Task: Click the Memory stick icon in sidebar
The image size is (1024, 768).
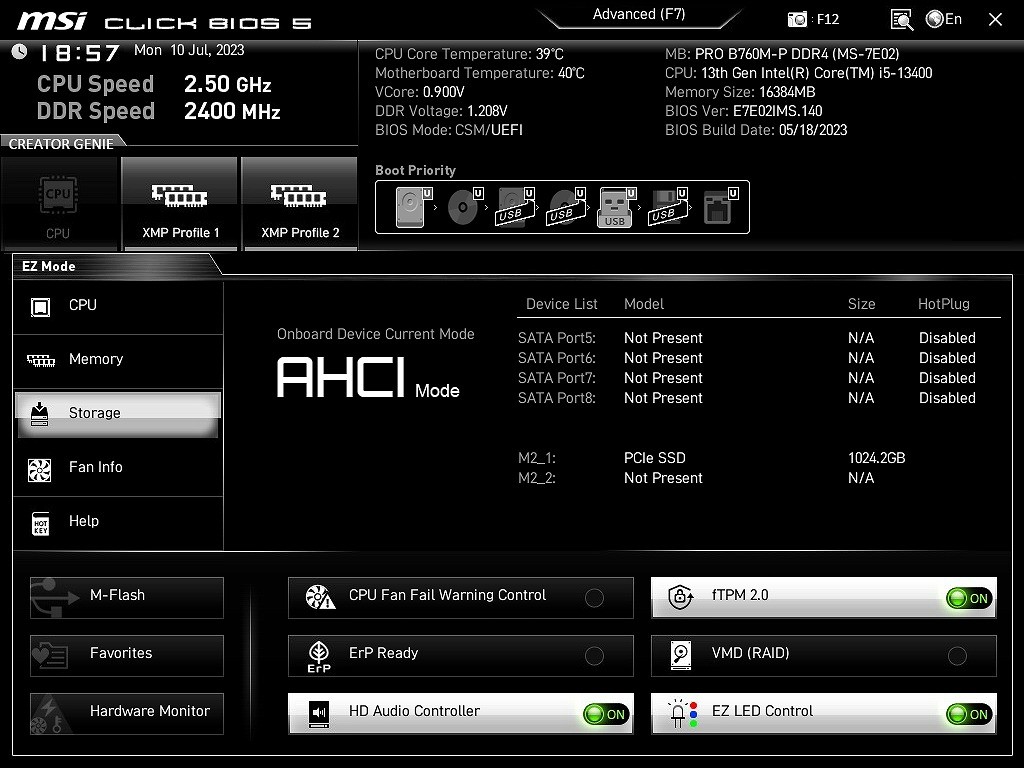Action: coord(40,360)
